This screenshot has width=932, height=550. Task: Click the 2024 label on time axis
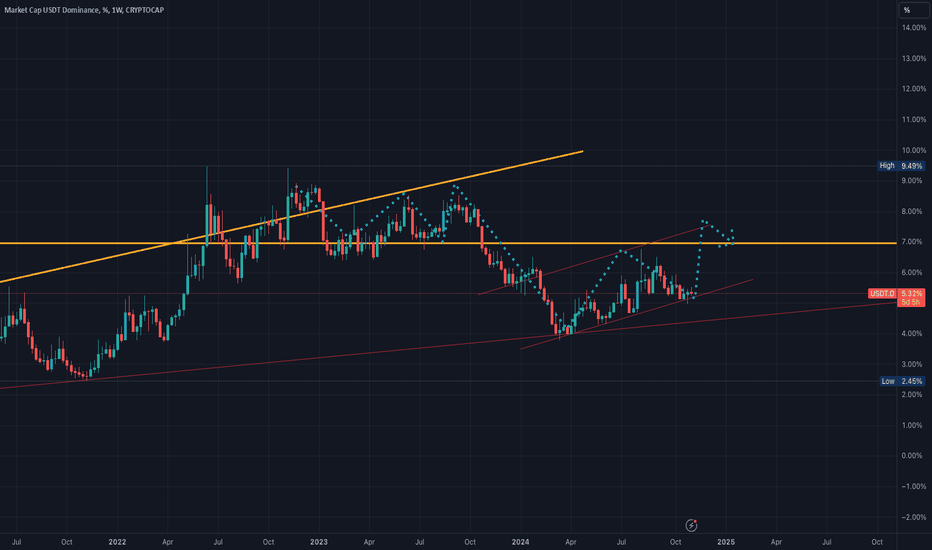pyautogui.click(x=521, y=542)
